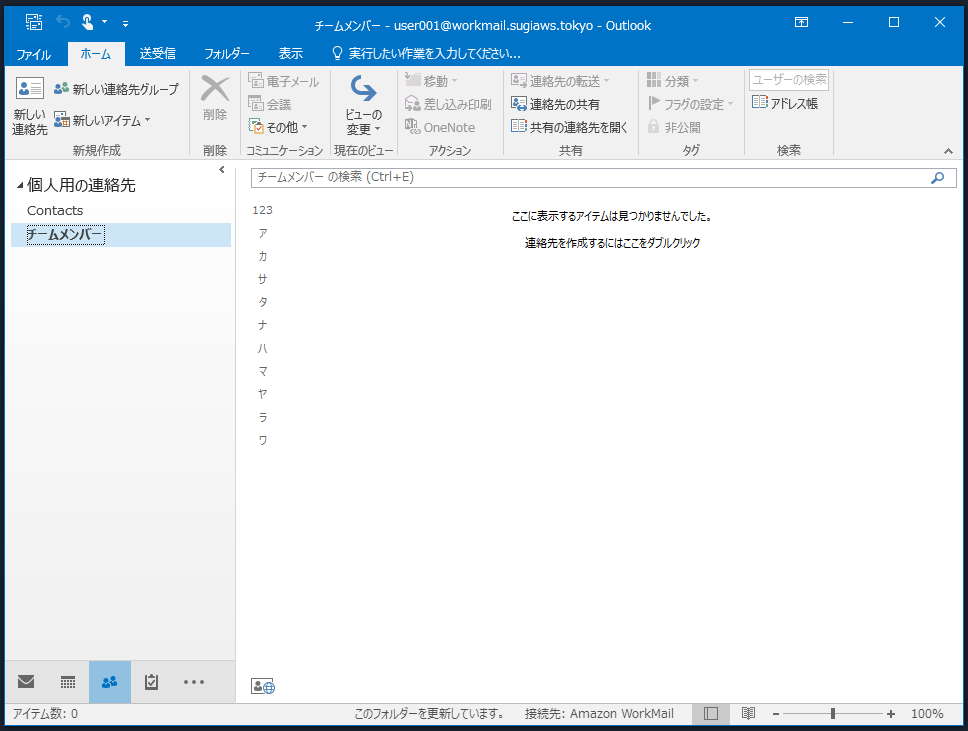Open フラグの設定 flag dropdown
968x731 pixels.
(690, 104)
